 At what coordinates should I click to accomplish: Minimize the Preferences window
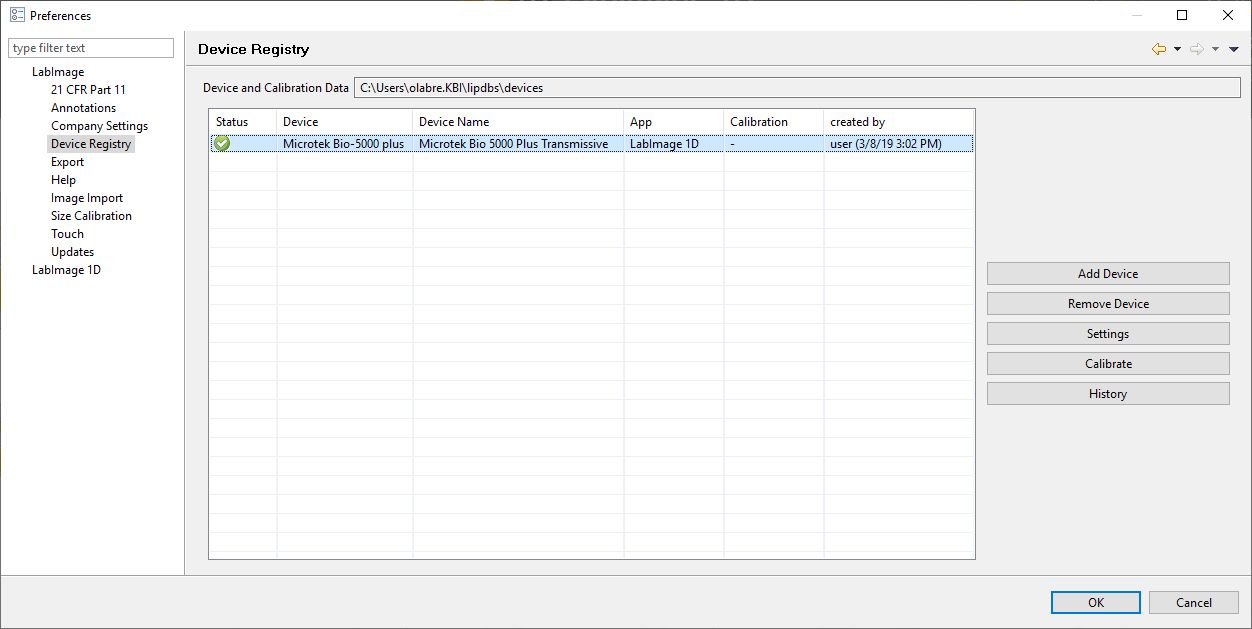(1136, 15)
